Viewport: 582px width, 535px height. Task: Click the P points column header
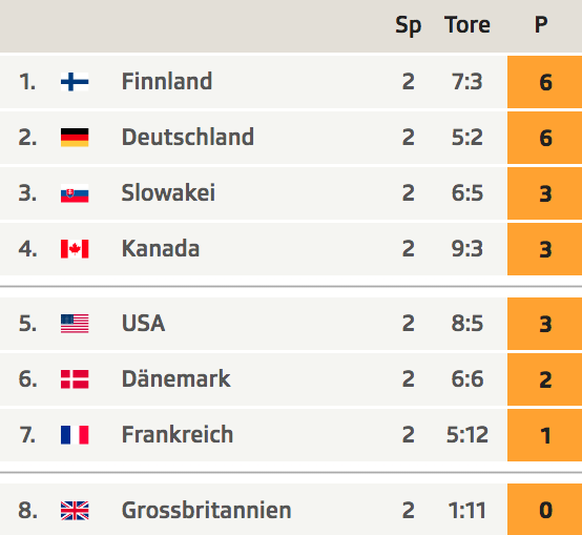coord(541,25)
